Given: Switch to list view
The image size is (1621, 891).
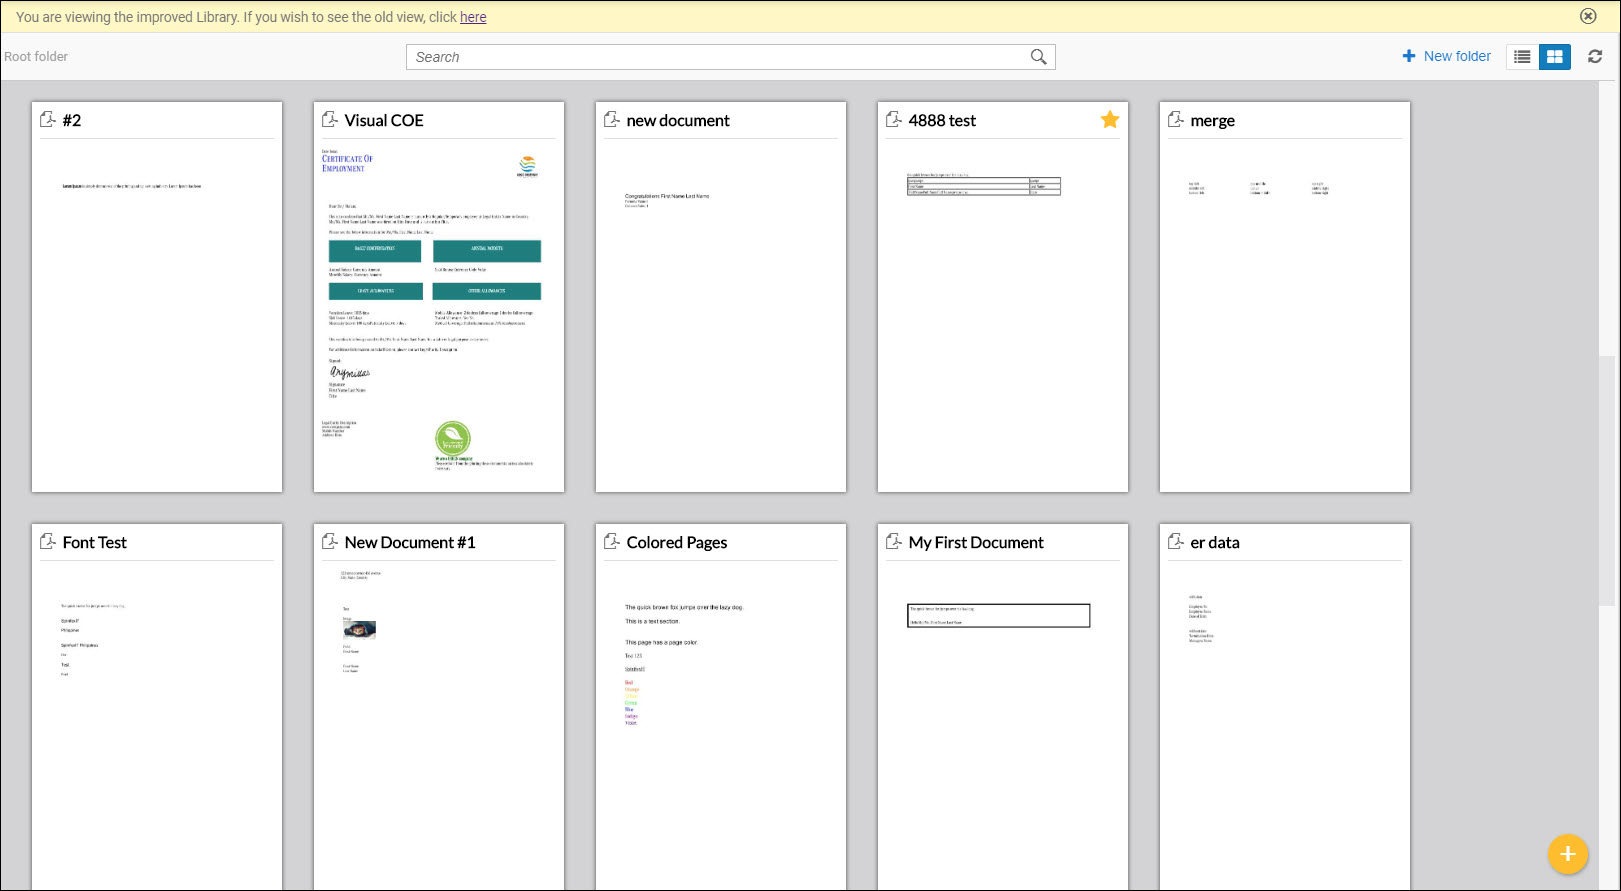Looking at the screenshot, I should click(x=1522, y=57).
